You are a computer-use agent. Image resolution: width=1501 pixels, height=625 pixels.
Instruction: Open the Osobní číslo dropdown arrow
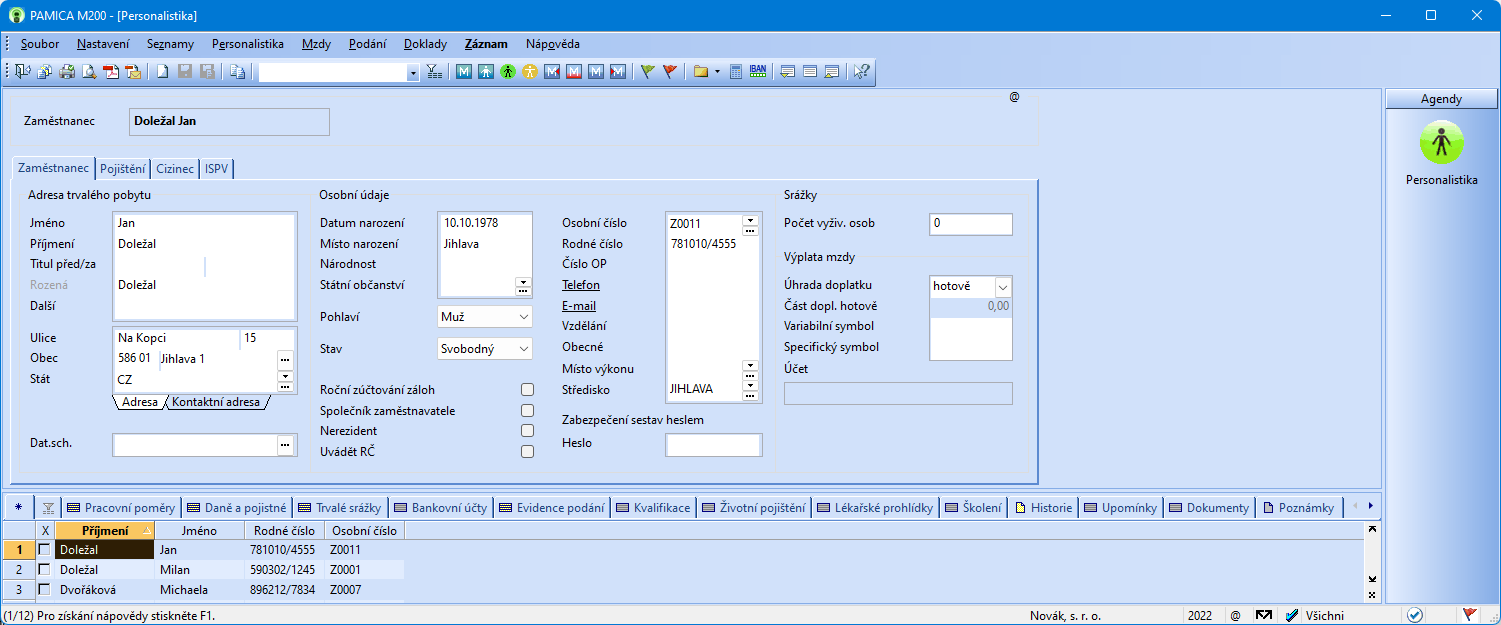click(x=750, y=219)
